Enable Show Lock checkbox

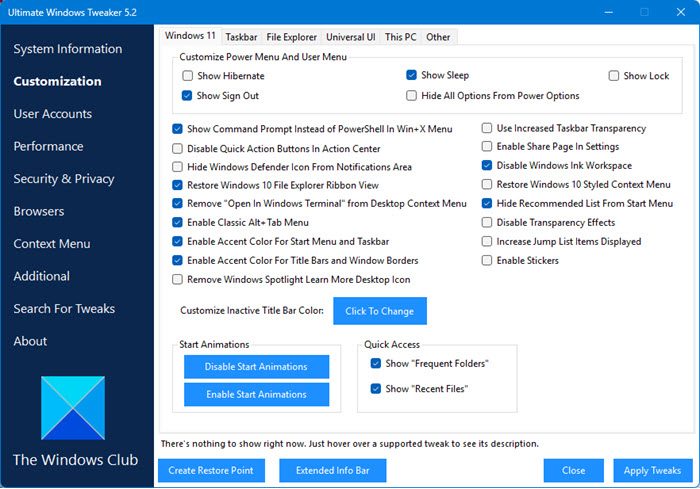click(614, 76)
